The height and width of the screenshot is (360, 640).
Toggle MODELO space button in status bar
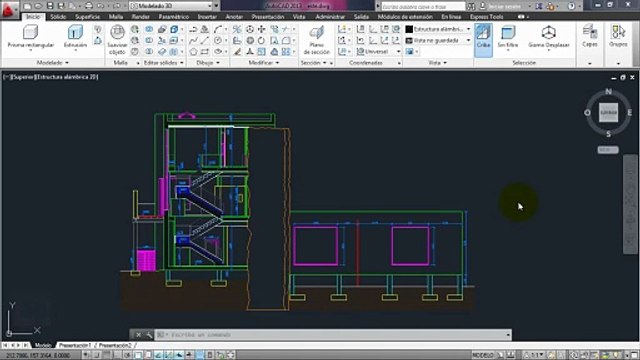482,355
